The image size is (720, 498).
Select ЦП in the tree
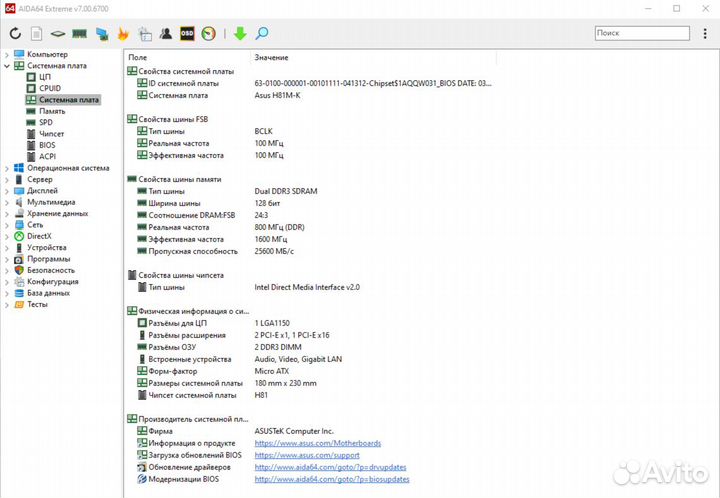point(45,77)
